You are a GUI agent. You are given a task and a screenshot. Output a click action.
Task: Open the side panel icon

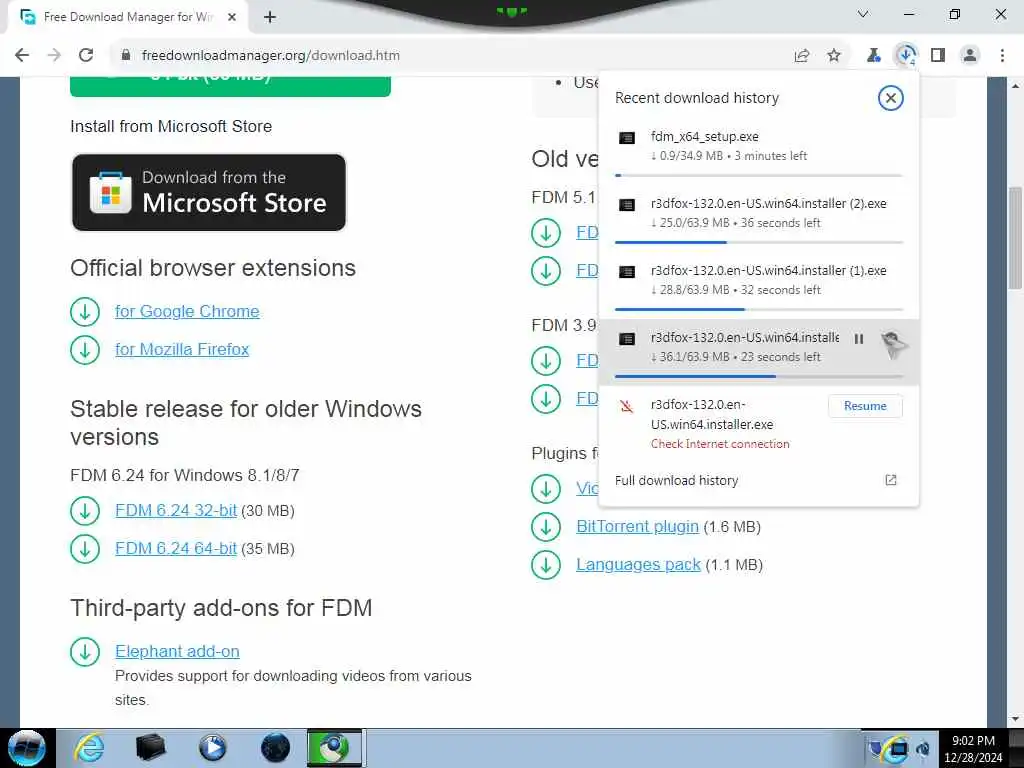(938, 56)
